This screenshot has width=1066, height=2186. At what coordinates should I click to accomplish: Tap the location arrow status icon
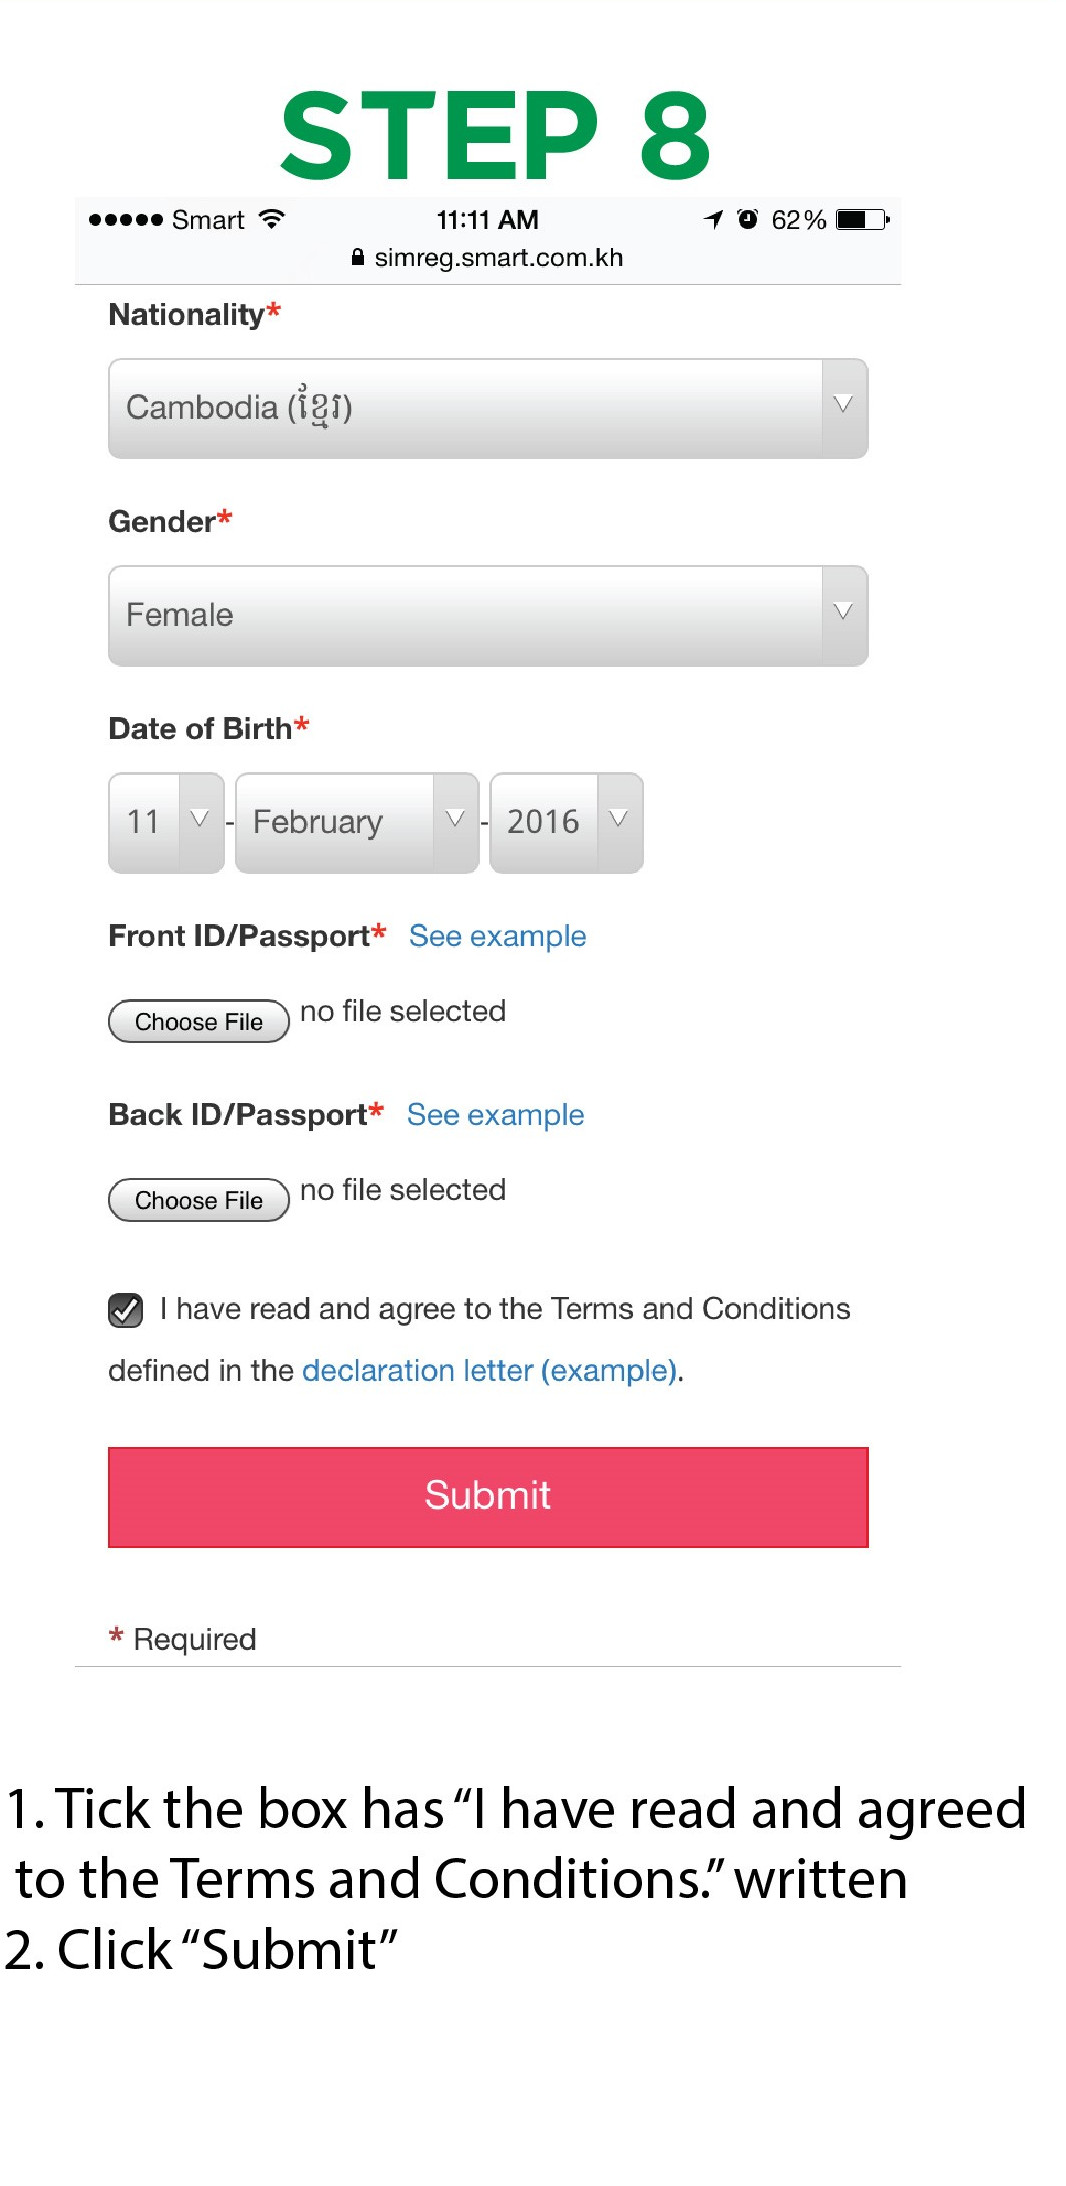(713, 219)
